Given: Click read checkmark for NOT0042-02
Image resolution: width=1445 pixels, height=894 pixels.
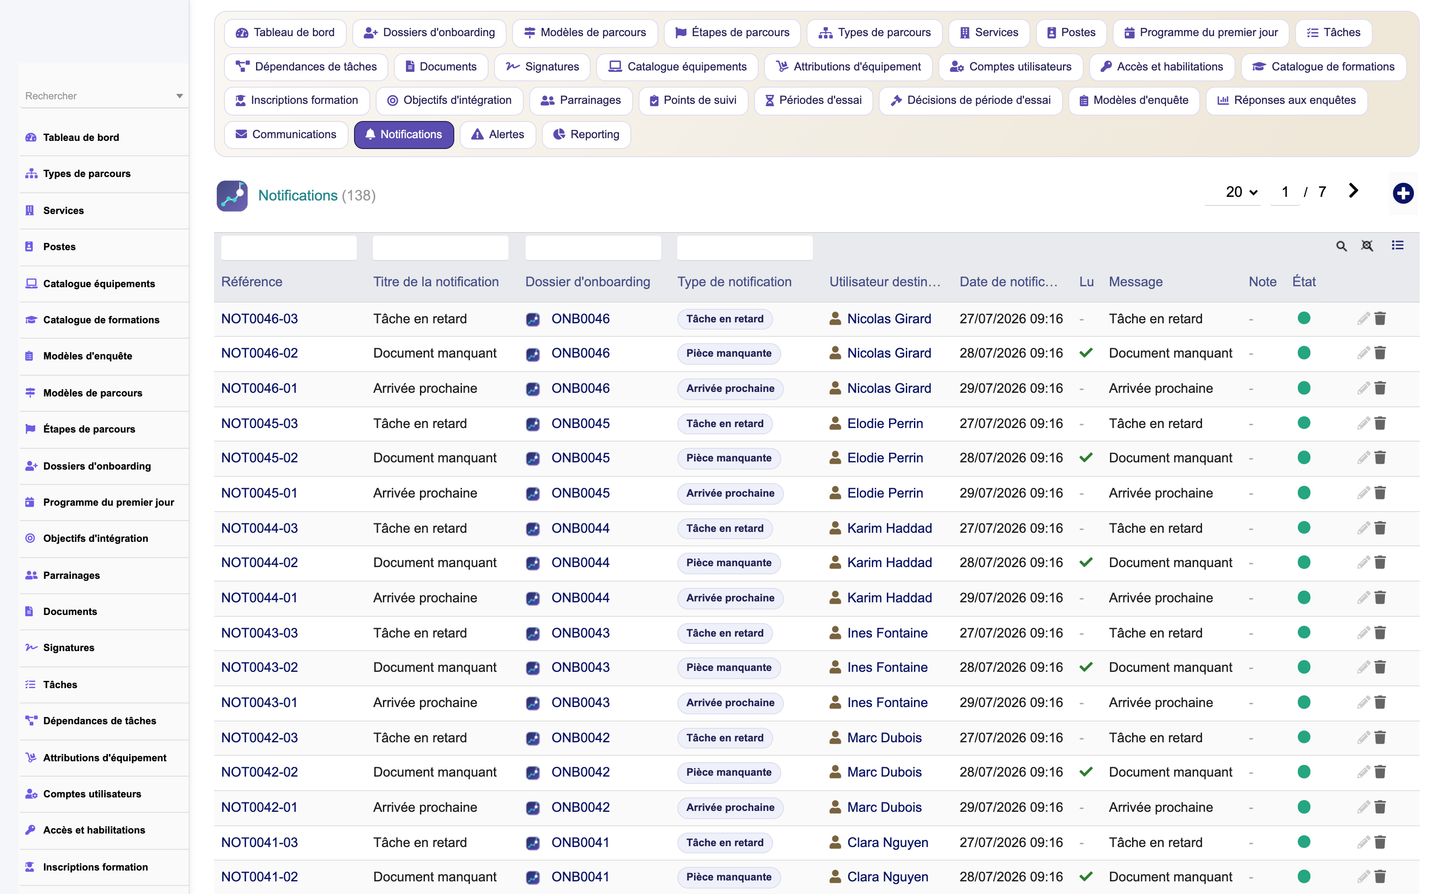Looking at the screenshot, I should pos(1086,772).
